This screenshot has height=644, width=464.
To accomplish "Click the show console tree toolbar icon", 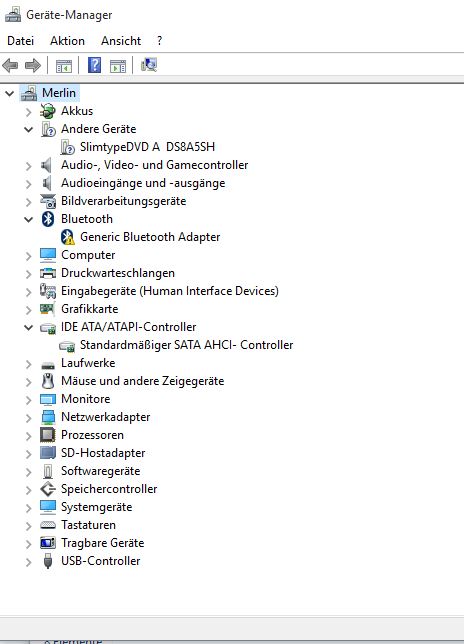I will [x=64, y=66].
